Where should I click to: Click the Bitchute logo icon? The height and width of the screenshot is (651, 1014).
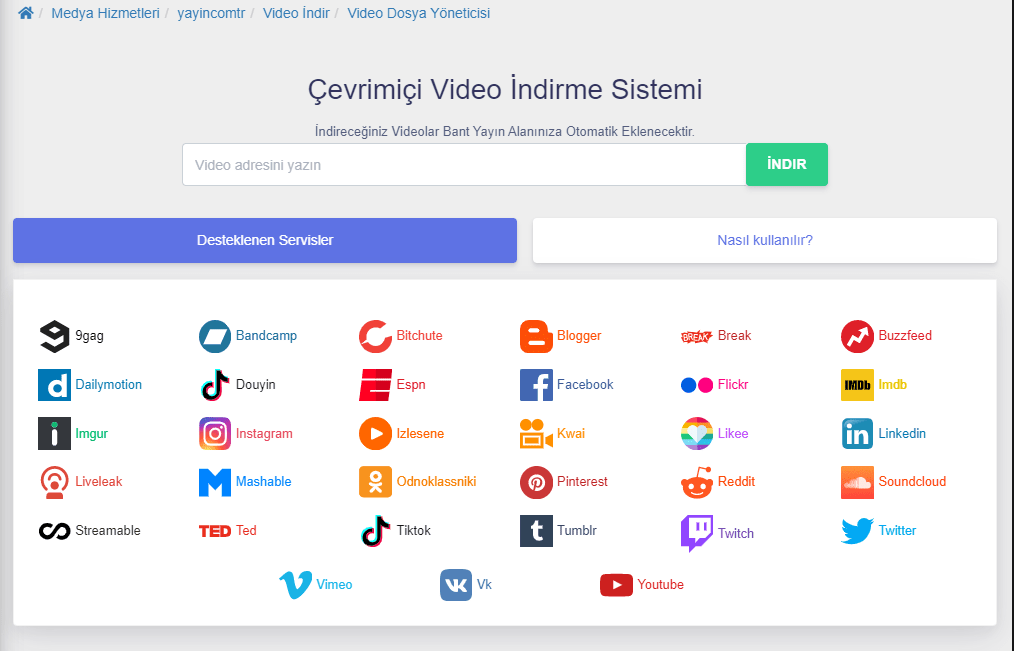coord(375,336)
